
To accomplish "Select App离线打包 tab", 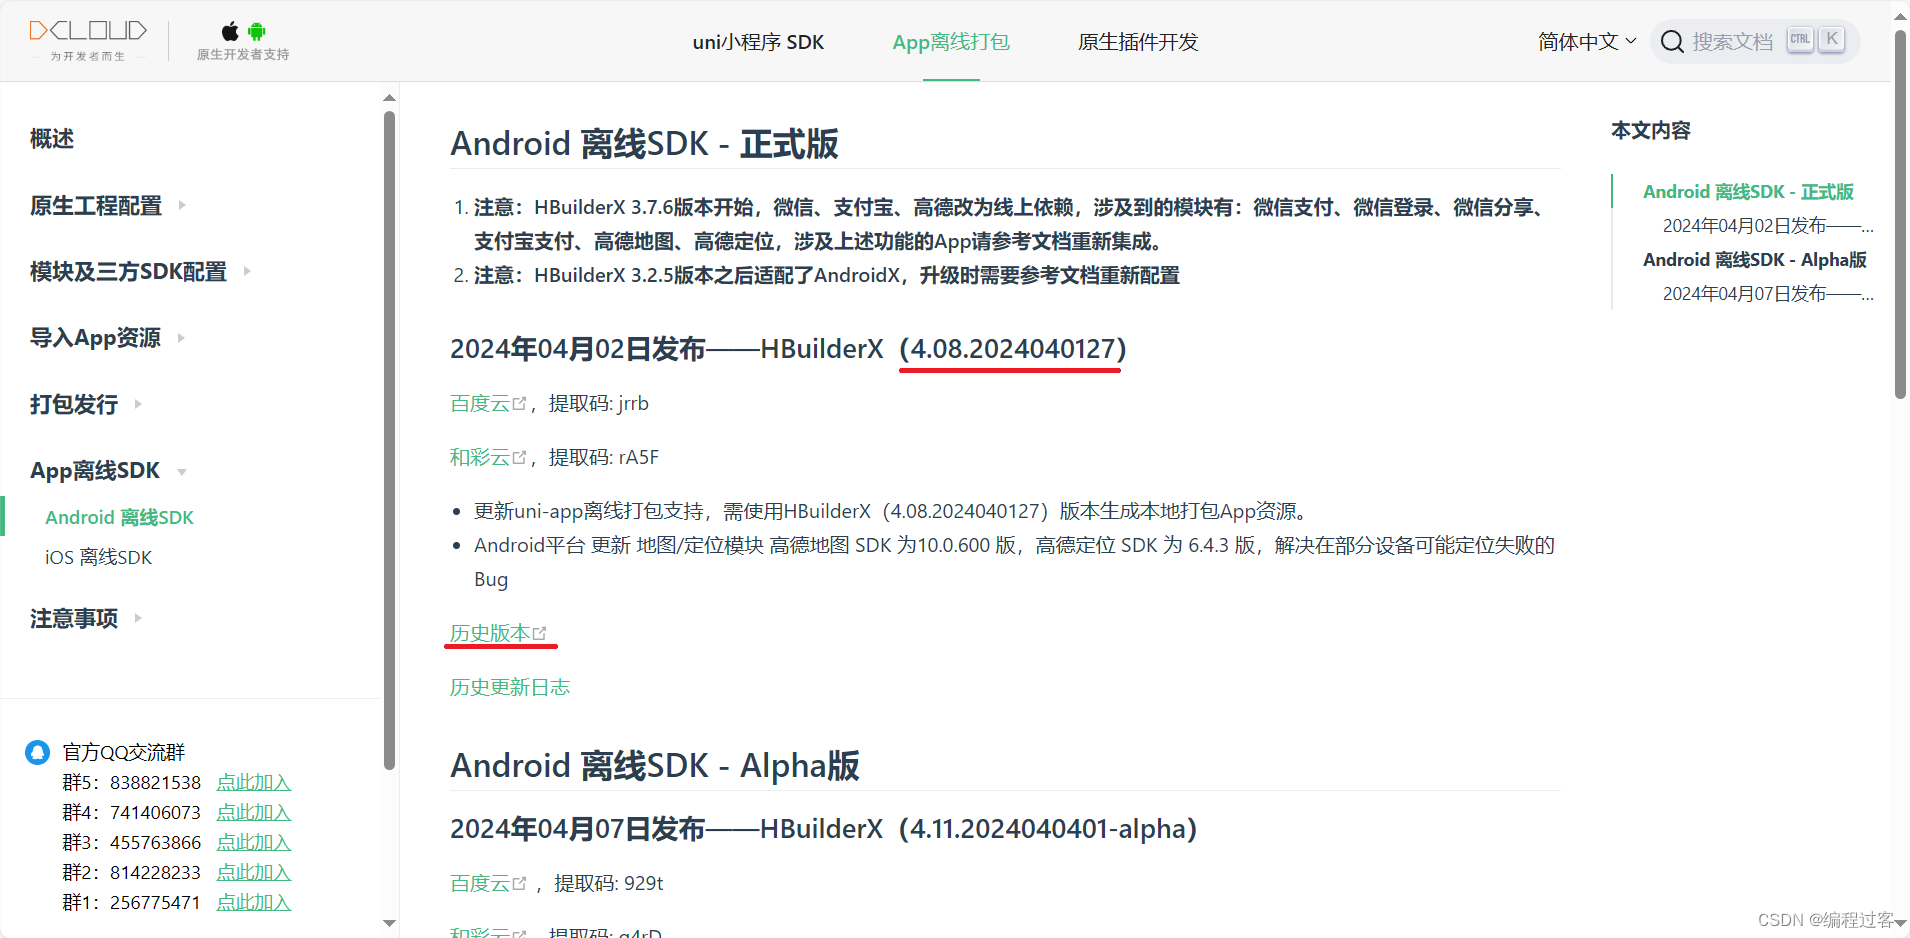I will [951, 42].
